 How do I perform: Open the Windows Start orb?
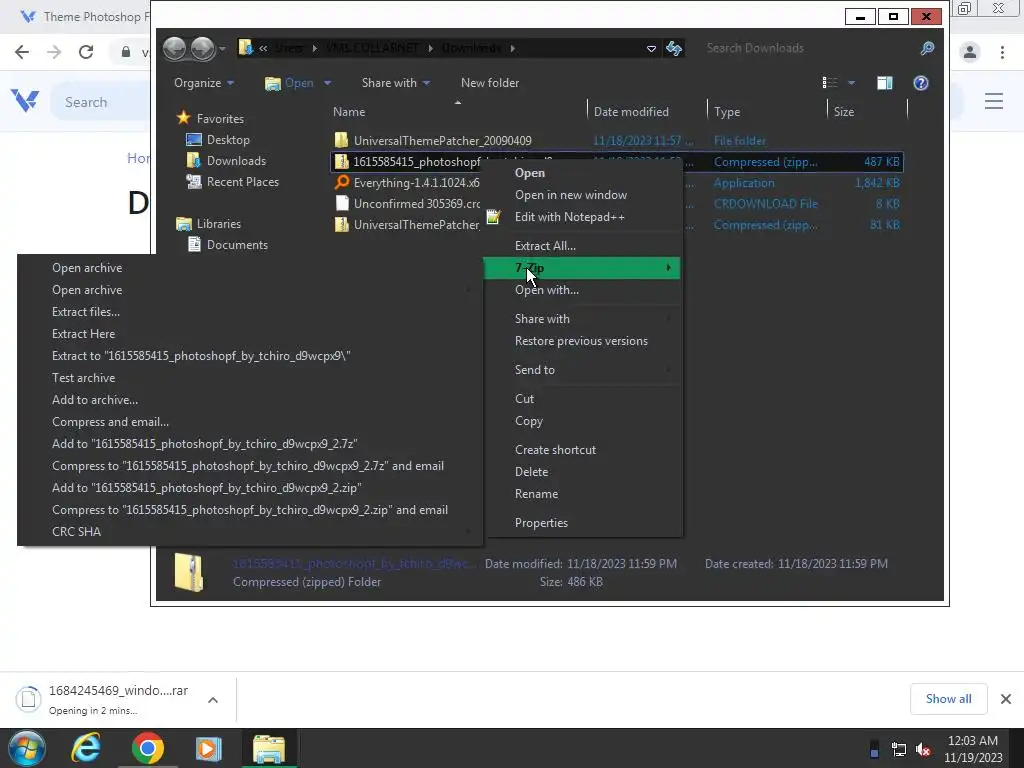pos(27,748)
